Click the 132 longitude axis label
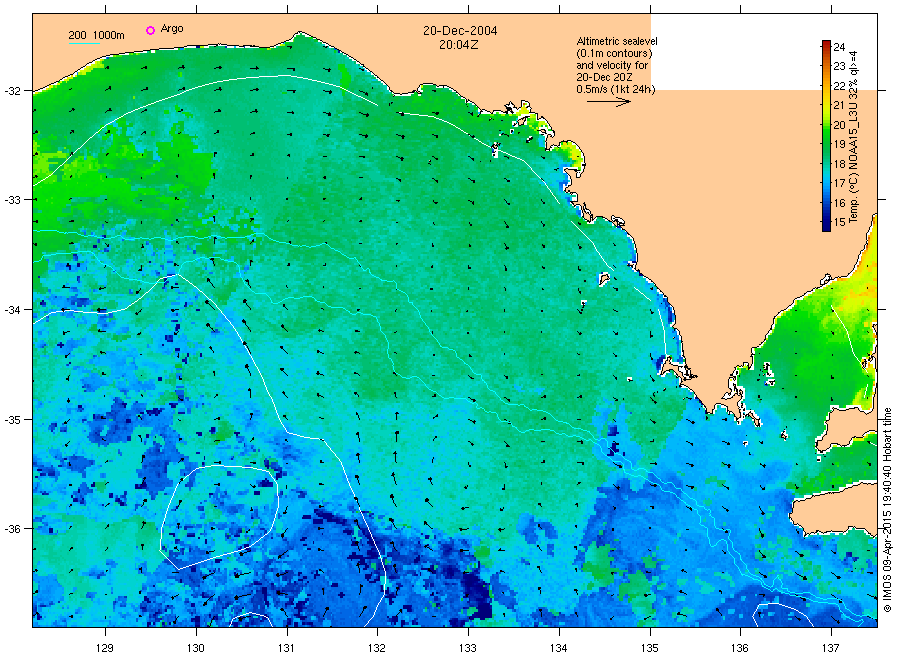Image resolution: width=900 pixels, height=660 pixels. [x=377, y=648]
